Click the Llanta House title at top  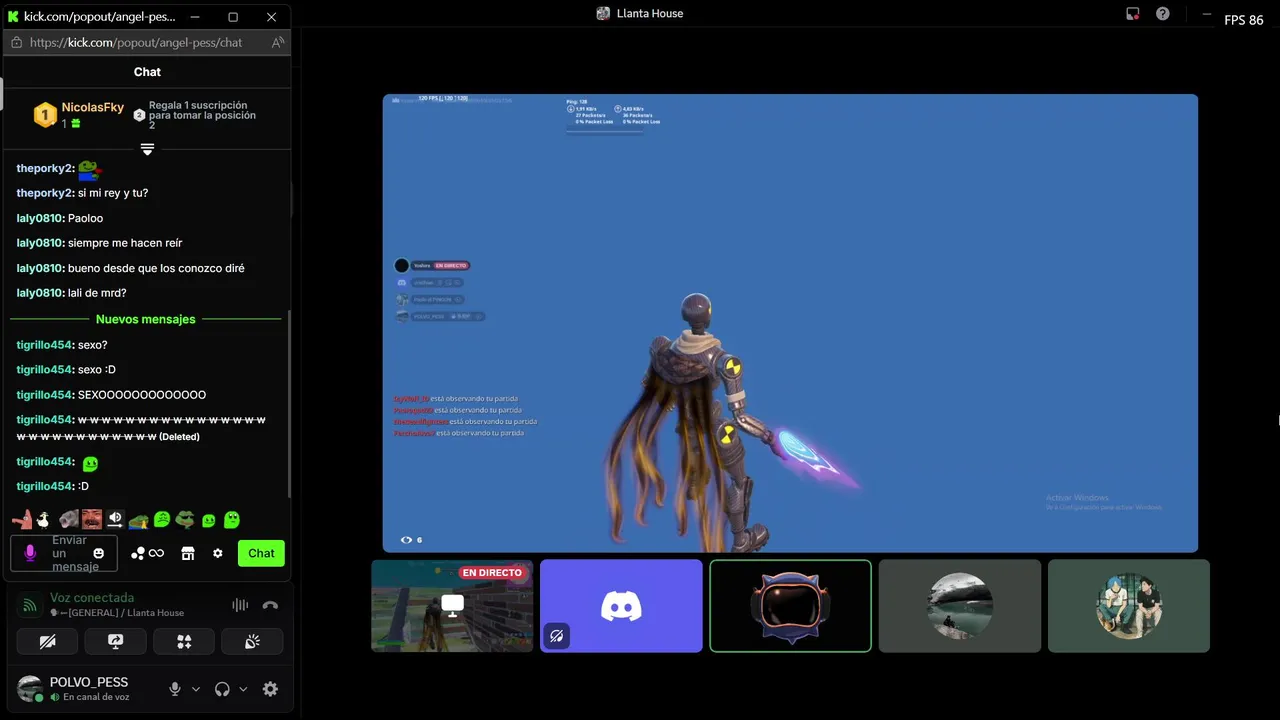[650, 13]
